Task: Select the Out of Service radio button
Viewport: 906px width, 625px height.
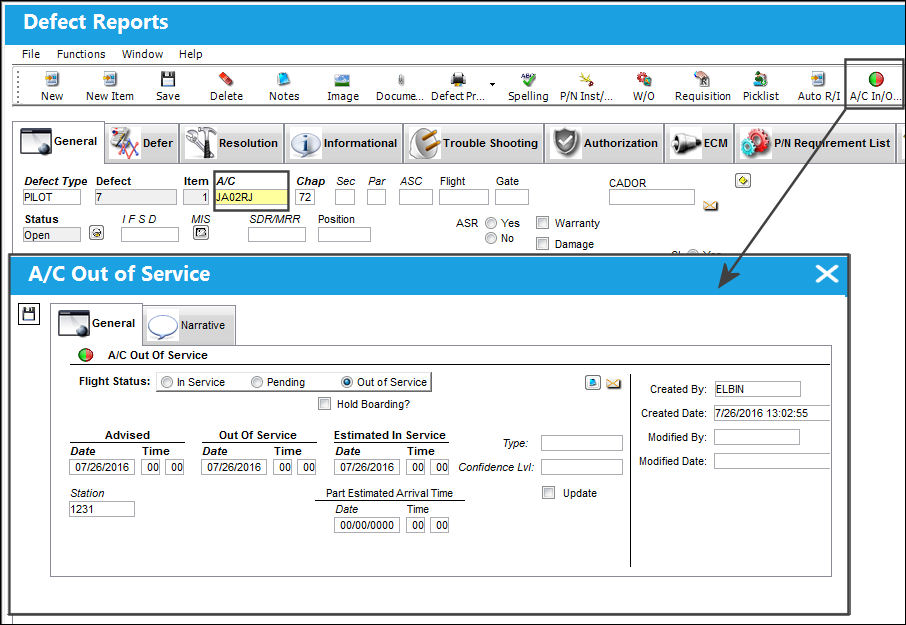Action: tap(347, 382)
